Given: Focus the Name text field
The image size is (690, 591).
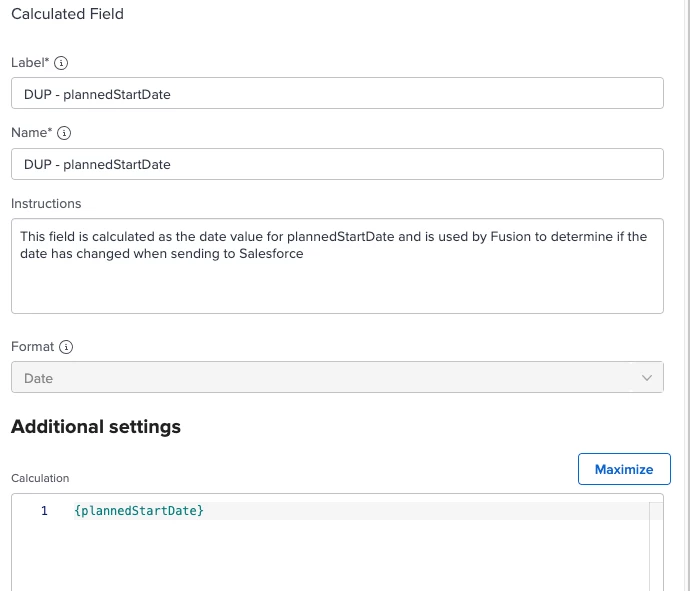Looking at the screenshot, I should pos(337,164).
